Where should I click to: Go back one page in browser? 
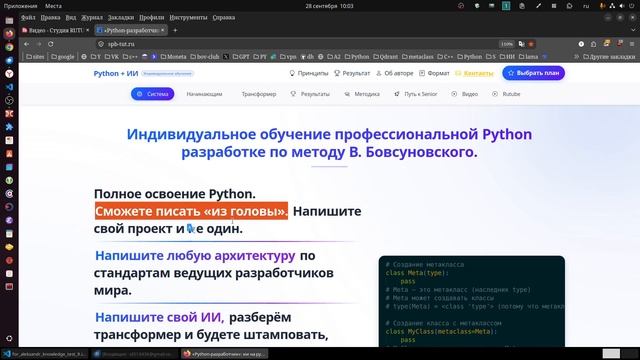click(x=27, y=44)
